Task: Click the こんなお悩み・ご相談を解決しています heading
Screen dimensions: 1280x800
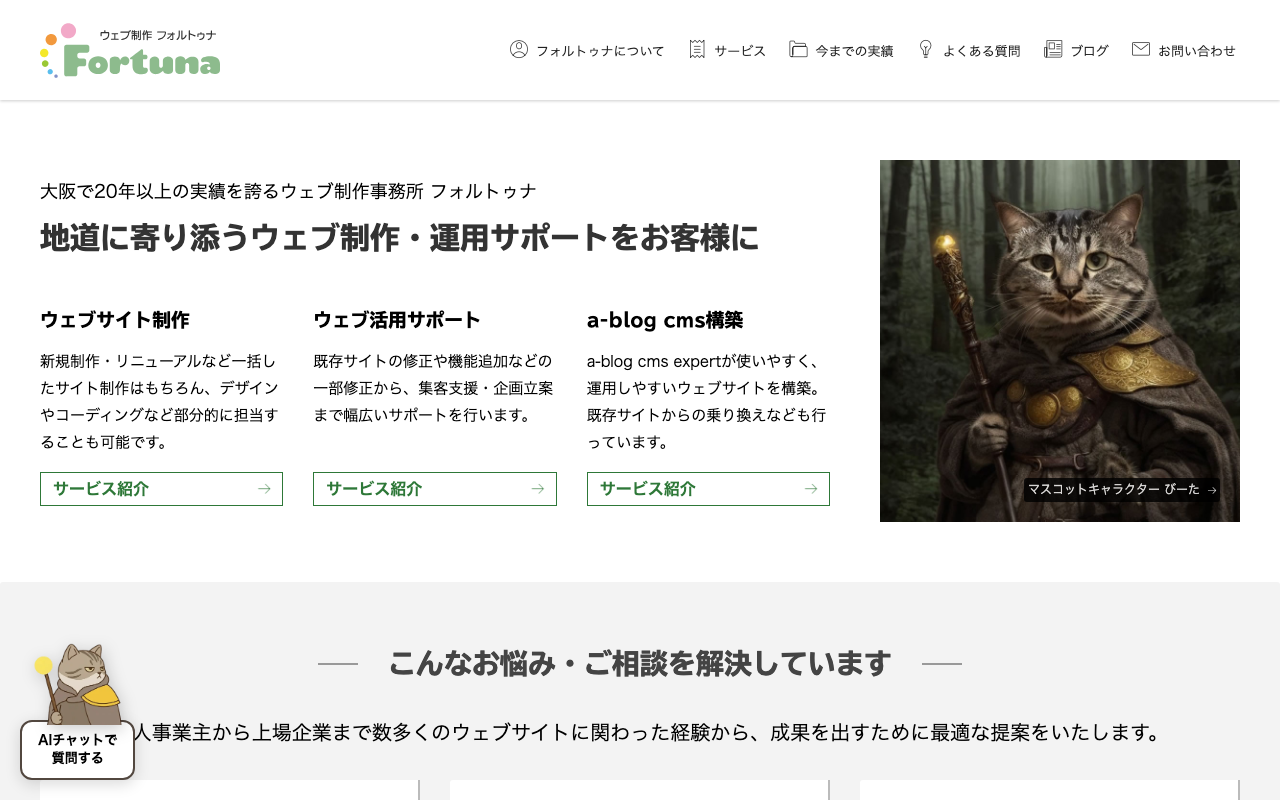Action: coord(640,663)
